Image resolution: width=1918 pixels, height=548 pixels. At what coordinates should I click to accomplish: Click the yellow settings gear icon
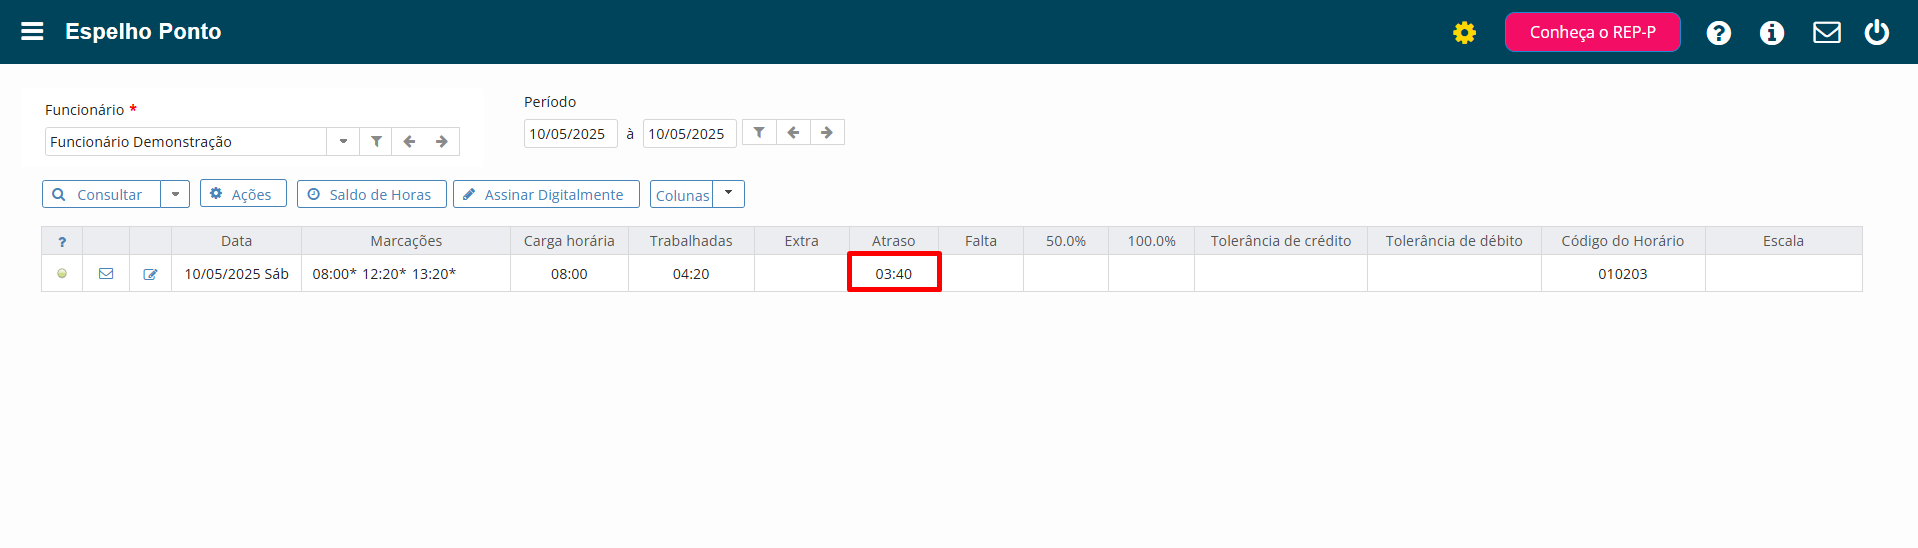click(x=1464, y=33)
